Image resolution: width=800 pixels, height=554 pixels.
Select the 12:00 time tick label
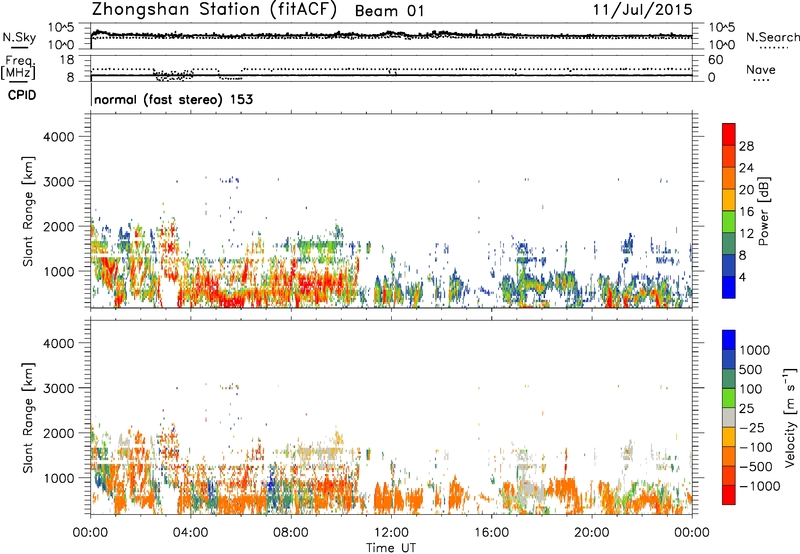(x=391, y=533)
